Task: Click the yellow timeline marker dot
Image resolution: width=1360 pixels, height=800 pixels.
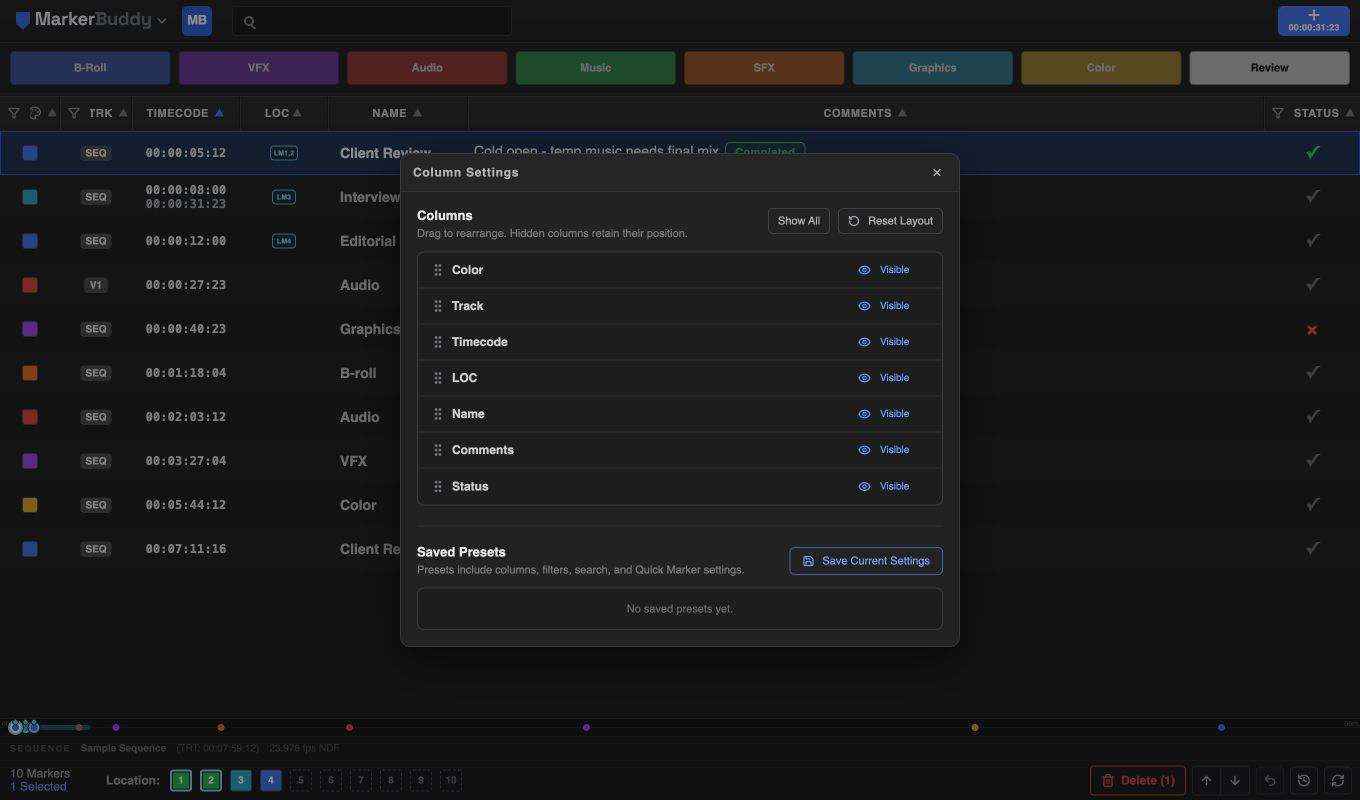Action: [975, 728]
